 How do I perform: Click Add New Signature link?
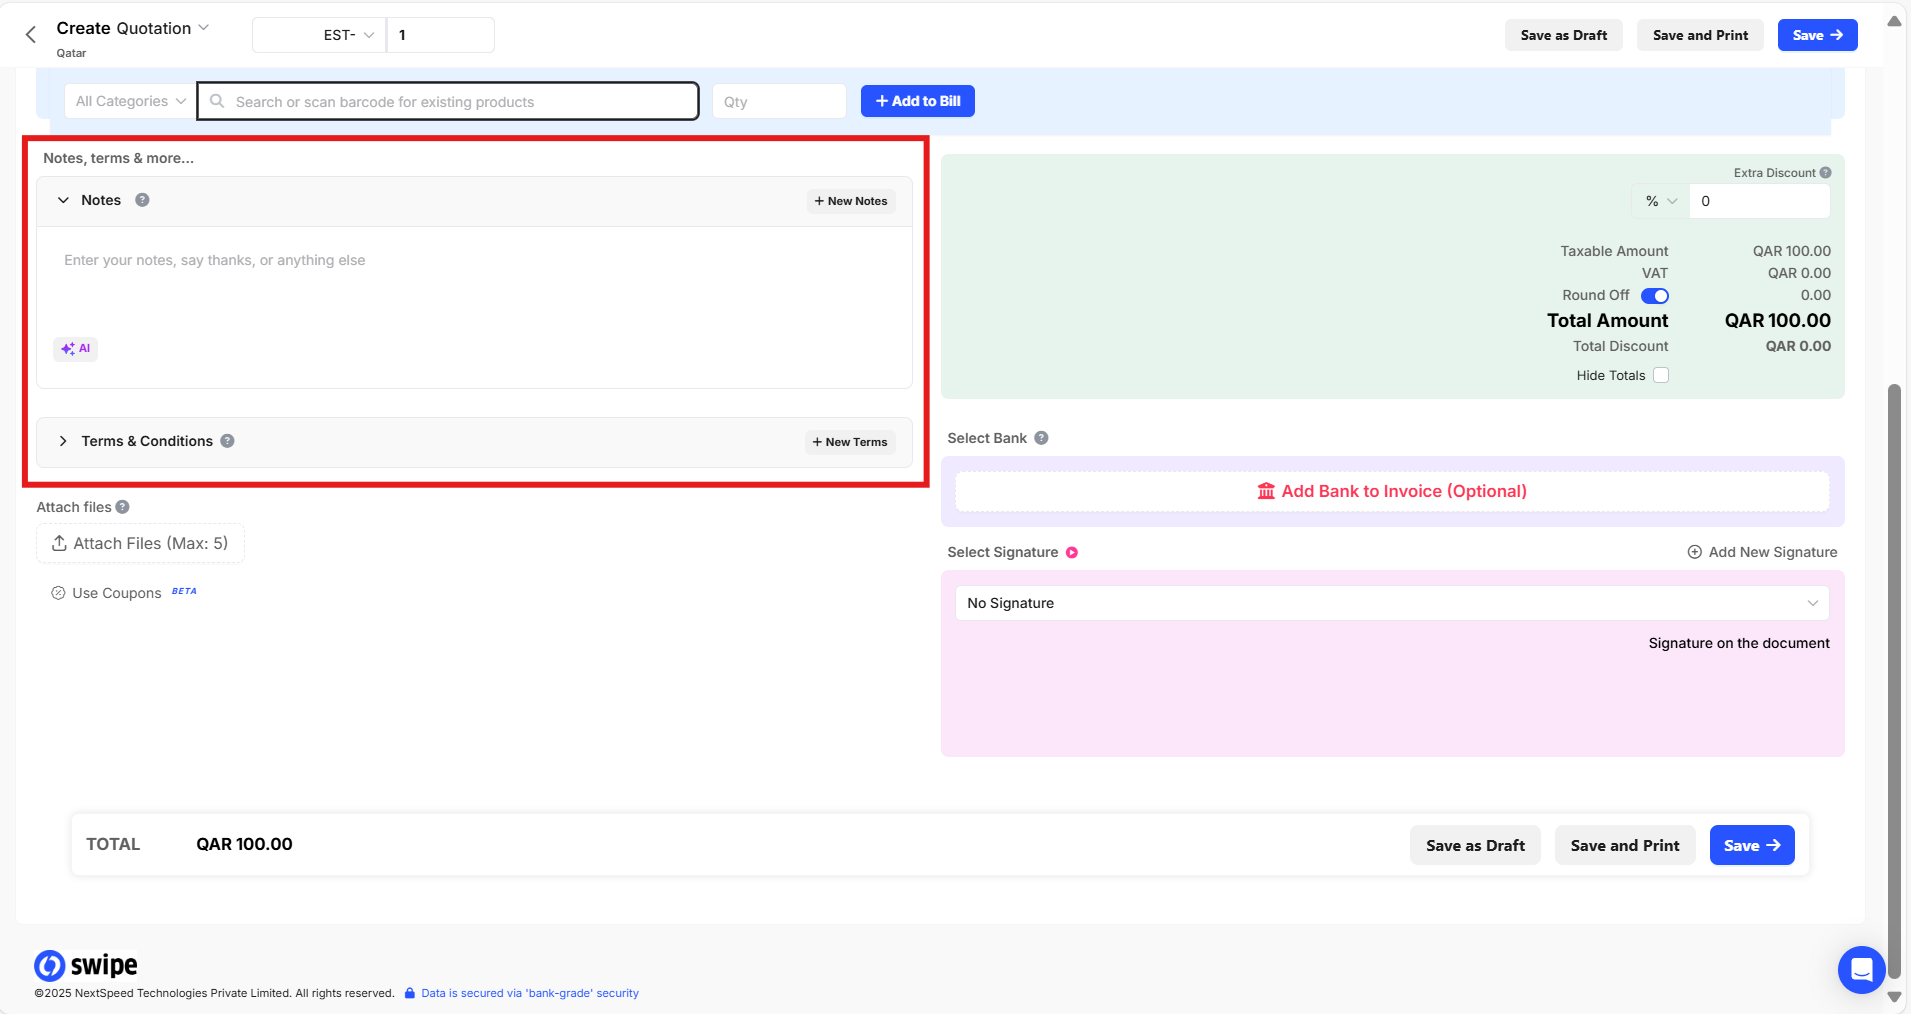[1762, 552]
